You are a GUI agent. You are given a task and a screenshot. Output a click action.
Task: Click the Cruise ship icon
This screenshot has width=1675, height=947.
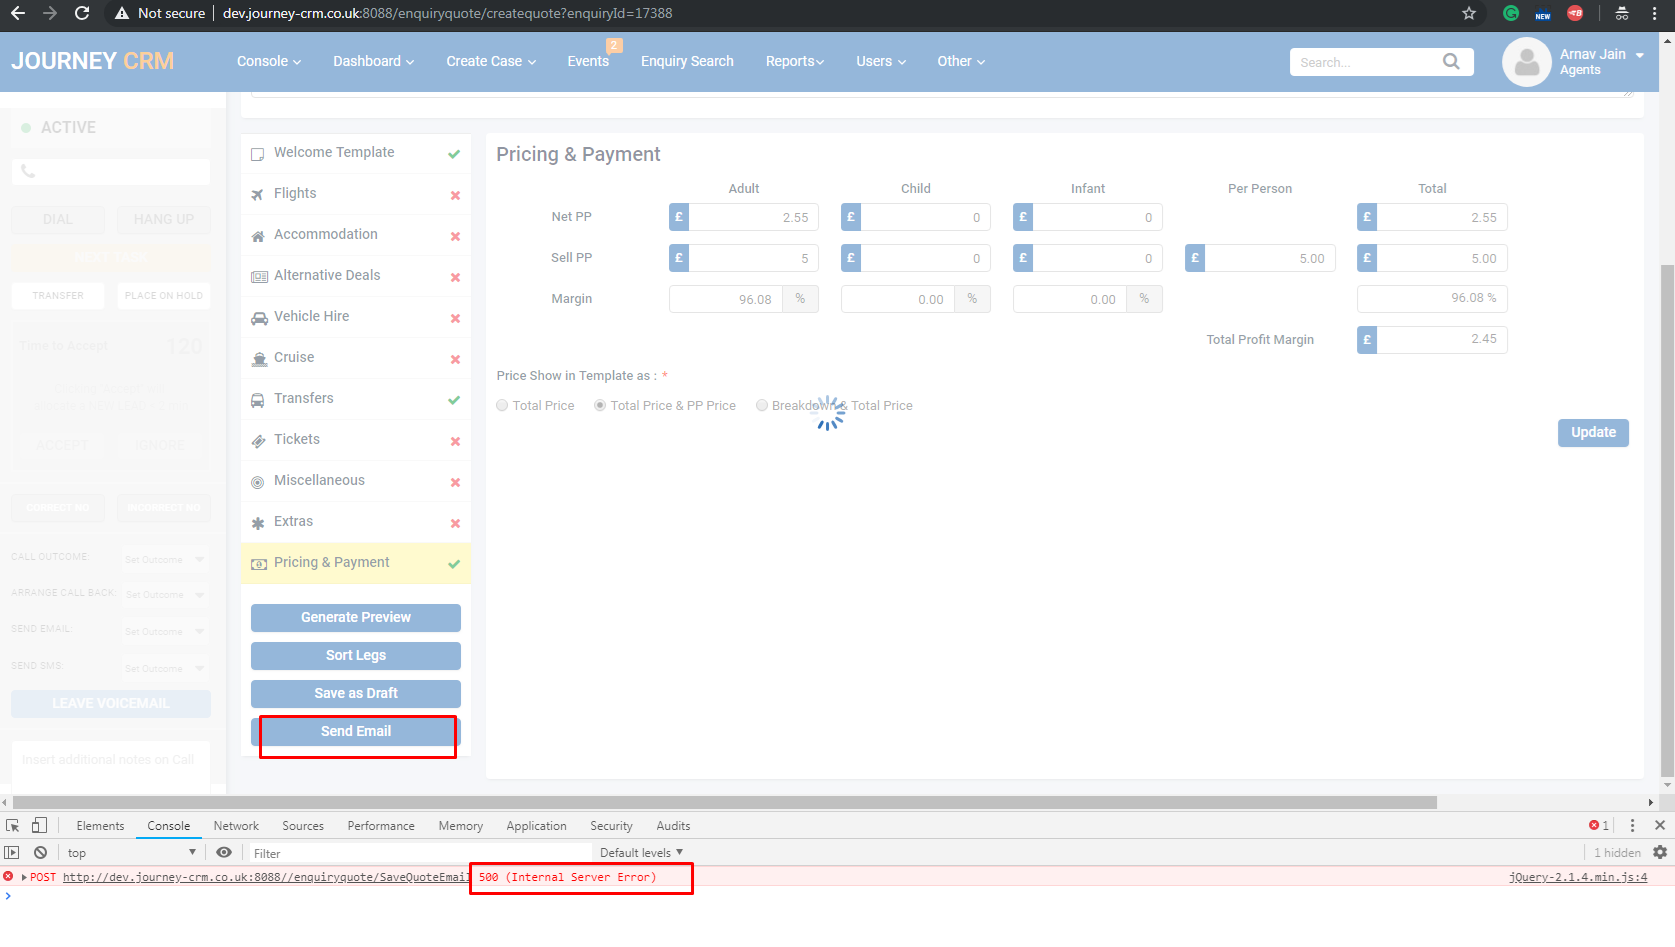[259, 358]
